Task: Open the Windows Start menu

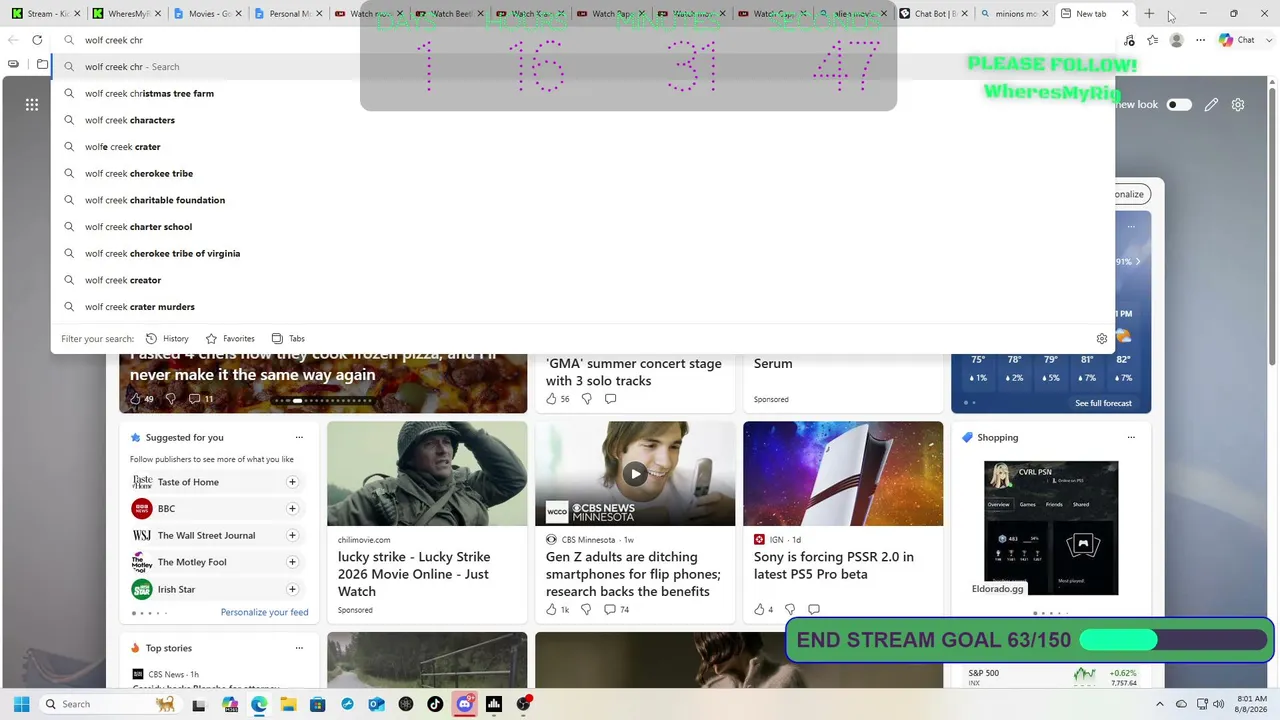Action: 21,704
